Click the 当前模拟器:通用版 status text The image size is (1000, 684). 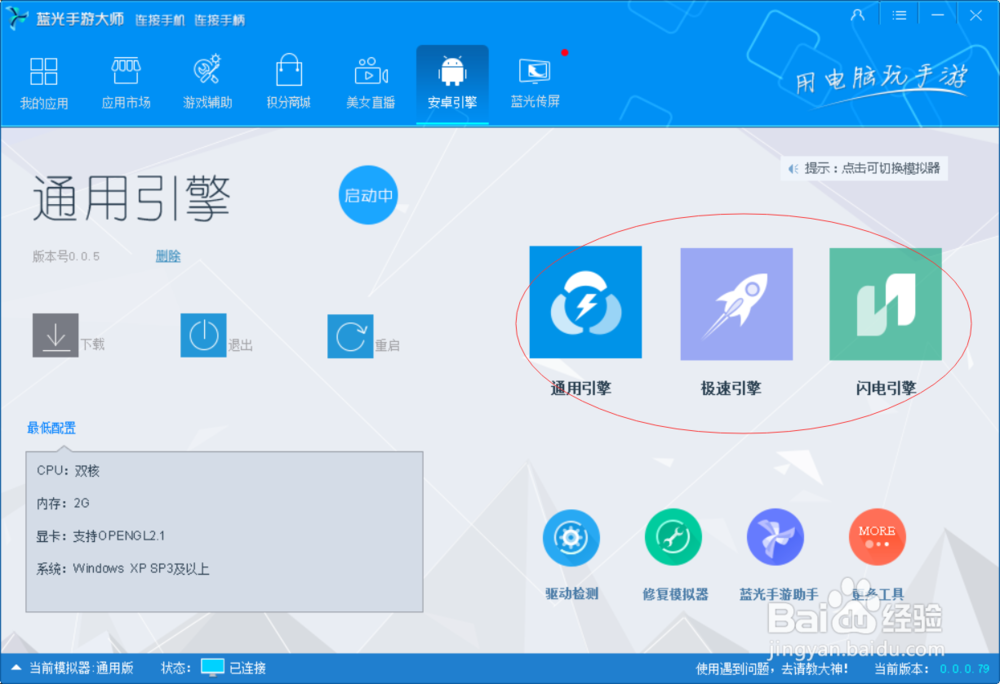click(x=82, y=667)
